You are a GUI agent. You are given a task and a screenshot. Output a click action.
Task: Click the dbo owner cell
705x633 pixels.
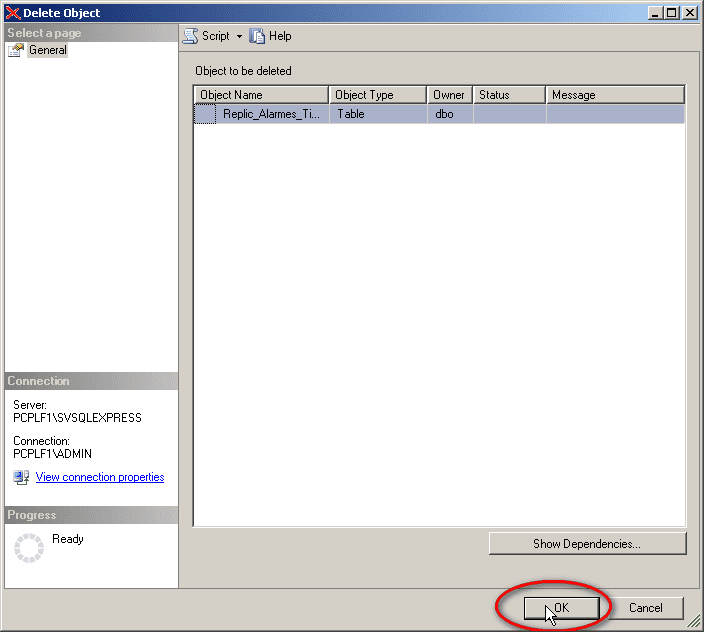point(445,114)
